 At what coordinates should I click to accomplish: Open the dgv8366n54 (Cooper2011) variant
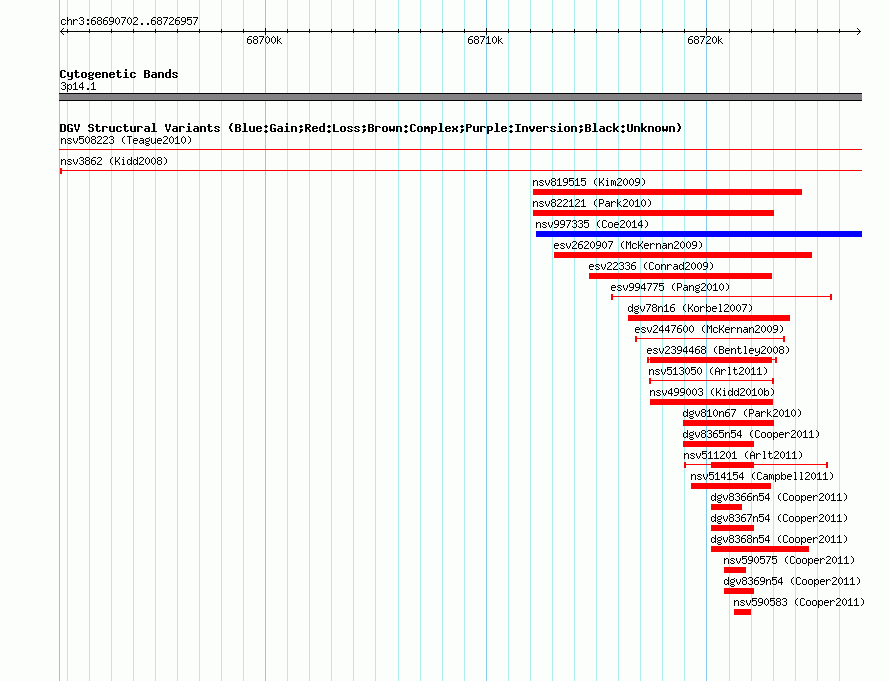726,507
